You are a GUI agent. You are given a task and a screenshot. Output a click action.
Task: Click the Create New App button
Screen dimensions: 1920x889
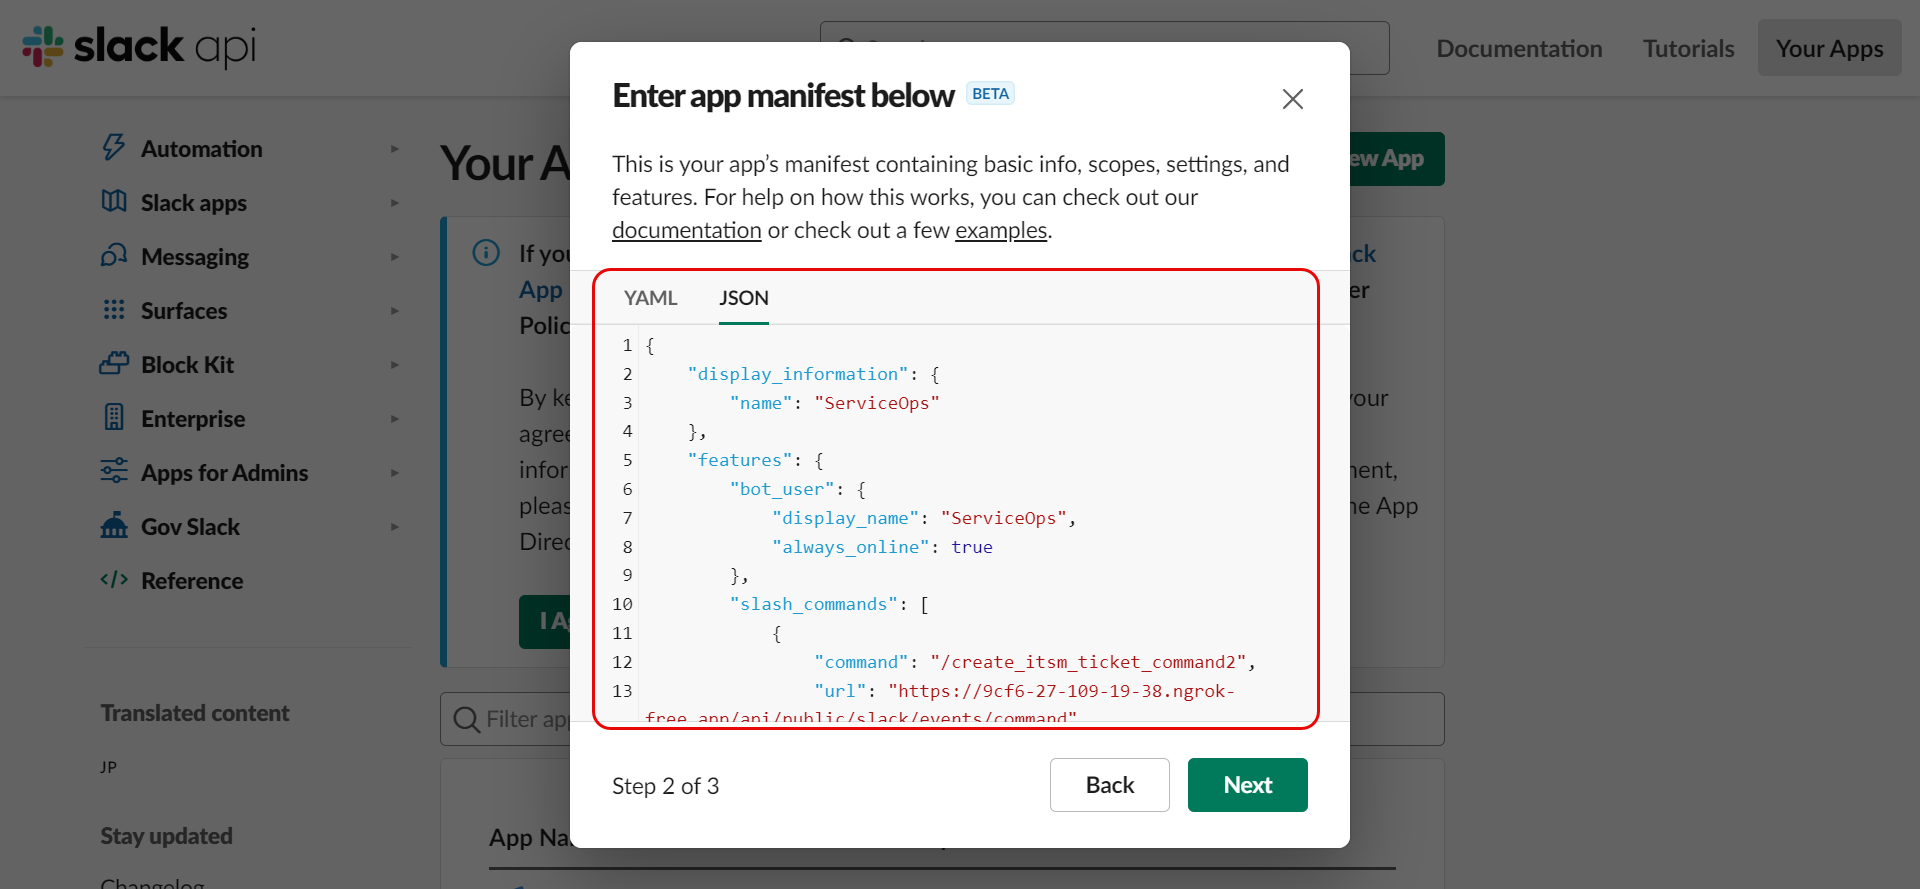(1395, 159)
